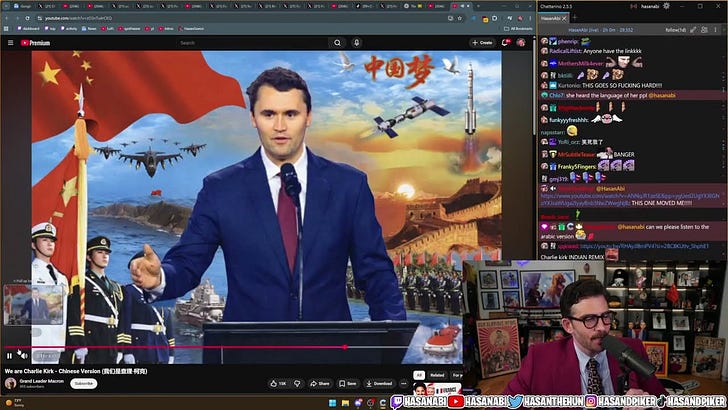Click RadicalLiftist username in chat
Image resolution: width=728 pixels, height=410 pixels.
coord(565,51)
